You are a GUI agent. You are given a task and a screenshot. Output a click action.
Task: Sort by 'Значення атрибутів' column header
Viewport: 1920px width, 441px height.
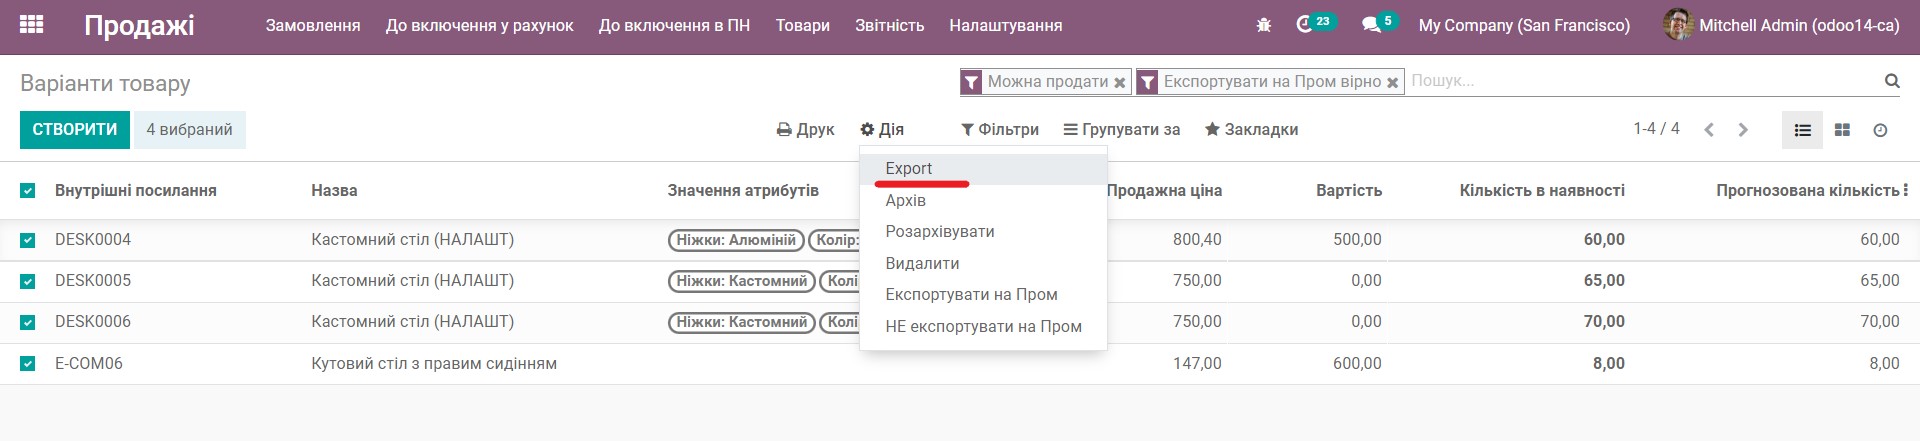click(x=743, y=191)
